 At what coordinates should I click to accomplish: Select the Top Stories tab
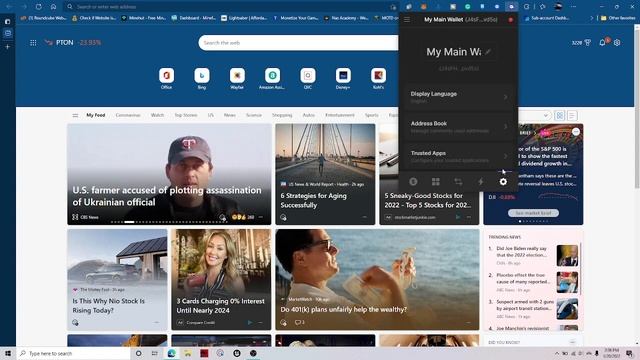[x=186, y=116]
